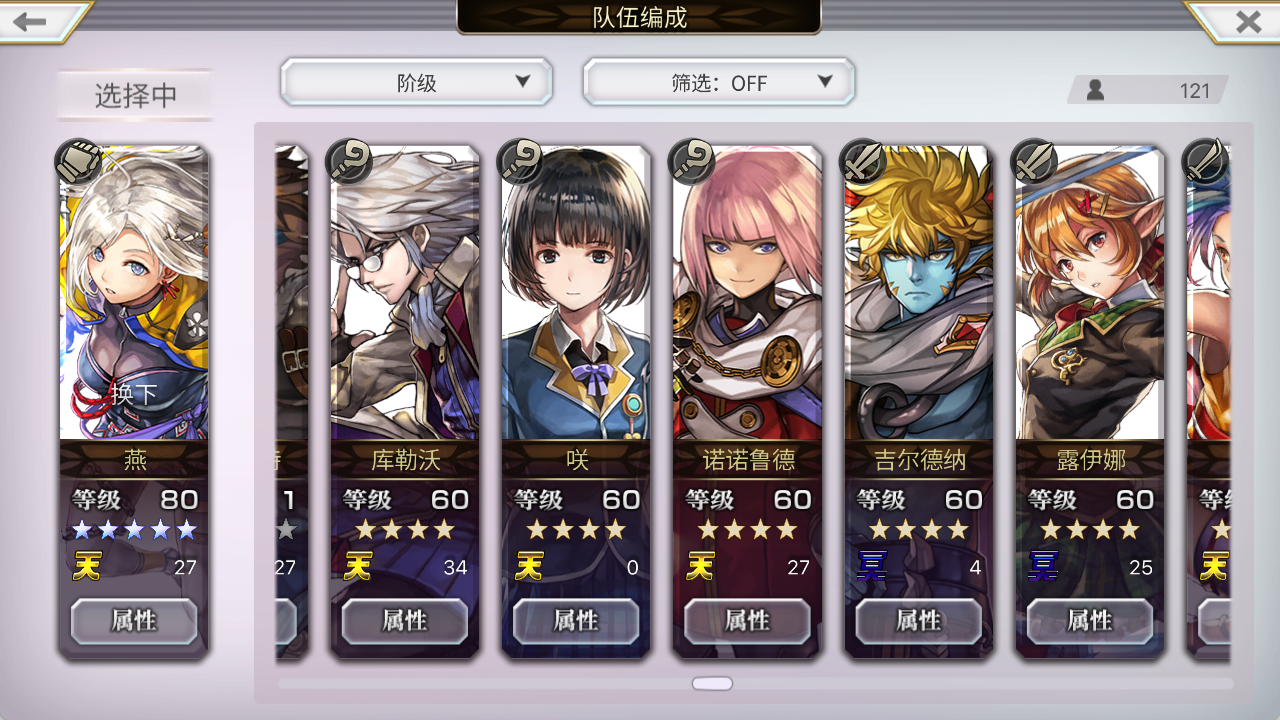Open the 筛选:OFF filter dropdown

click(x=719, y=82)
